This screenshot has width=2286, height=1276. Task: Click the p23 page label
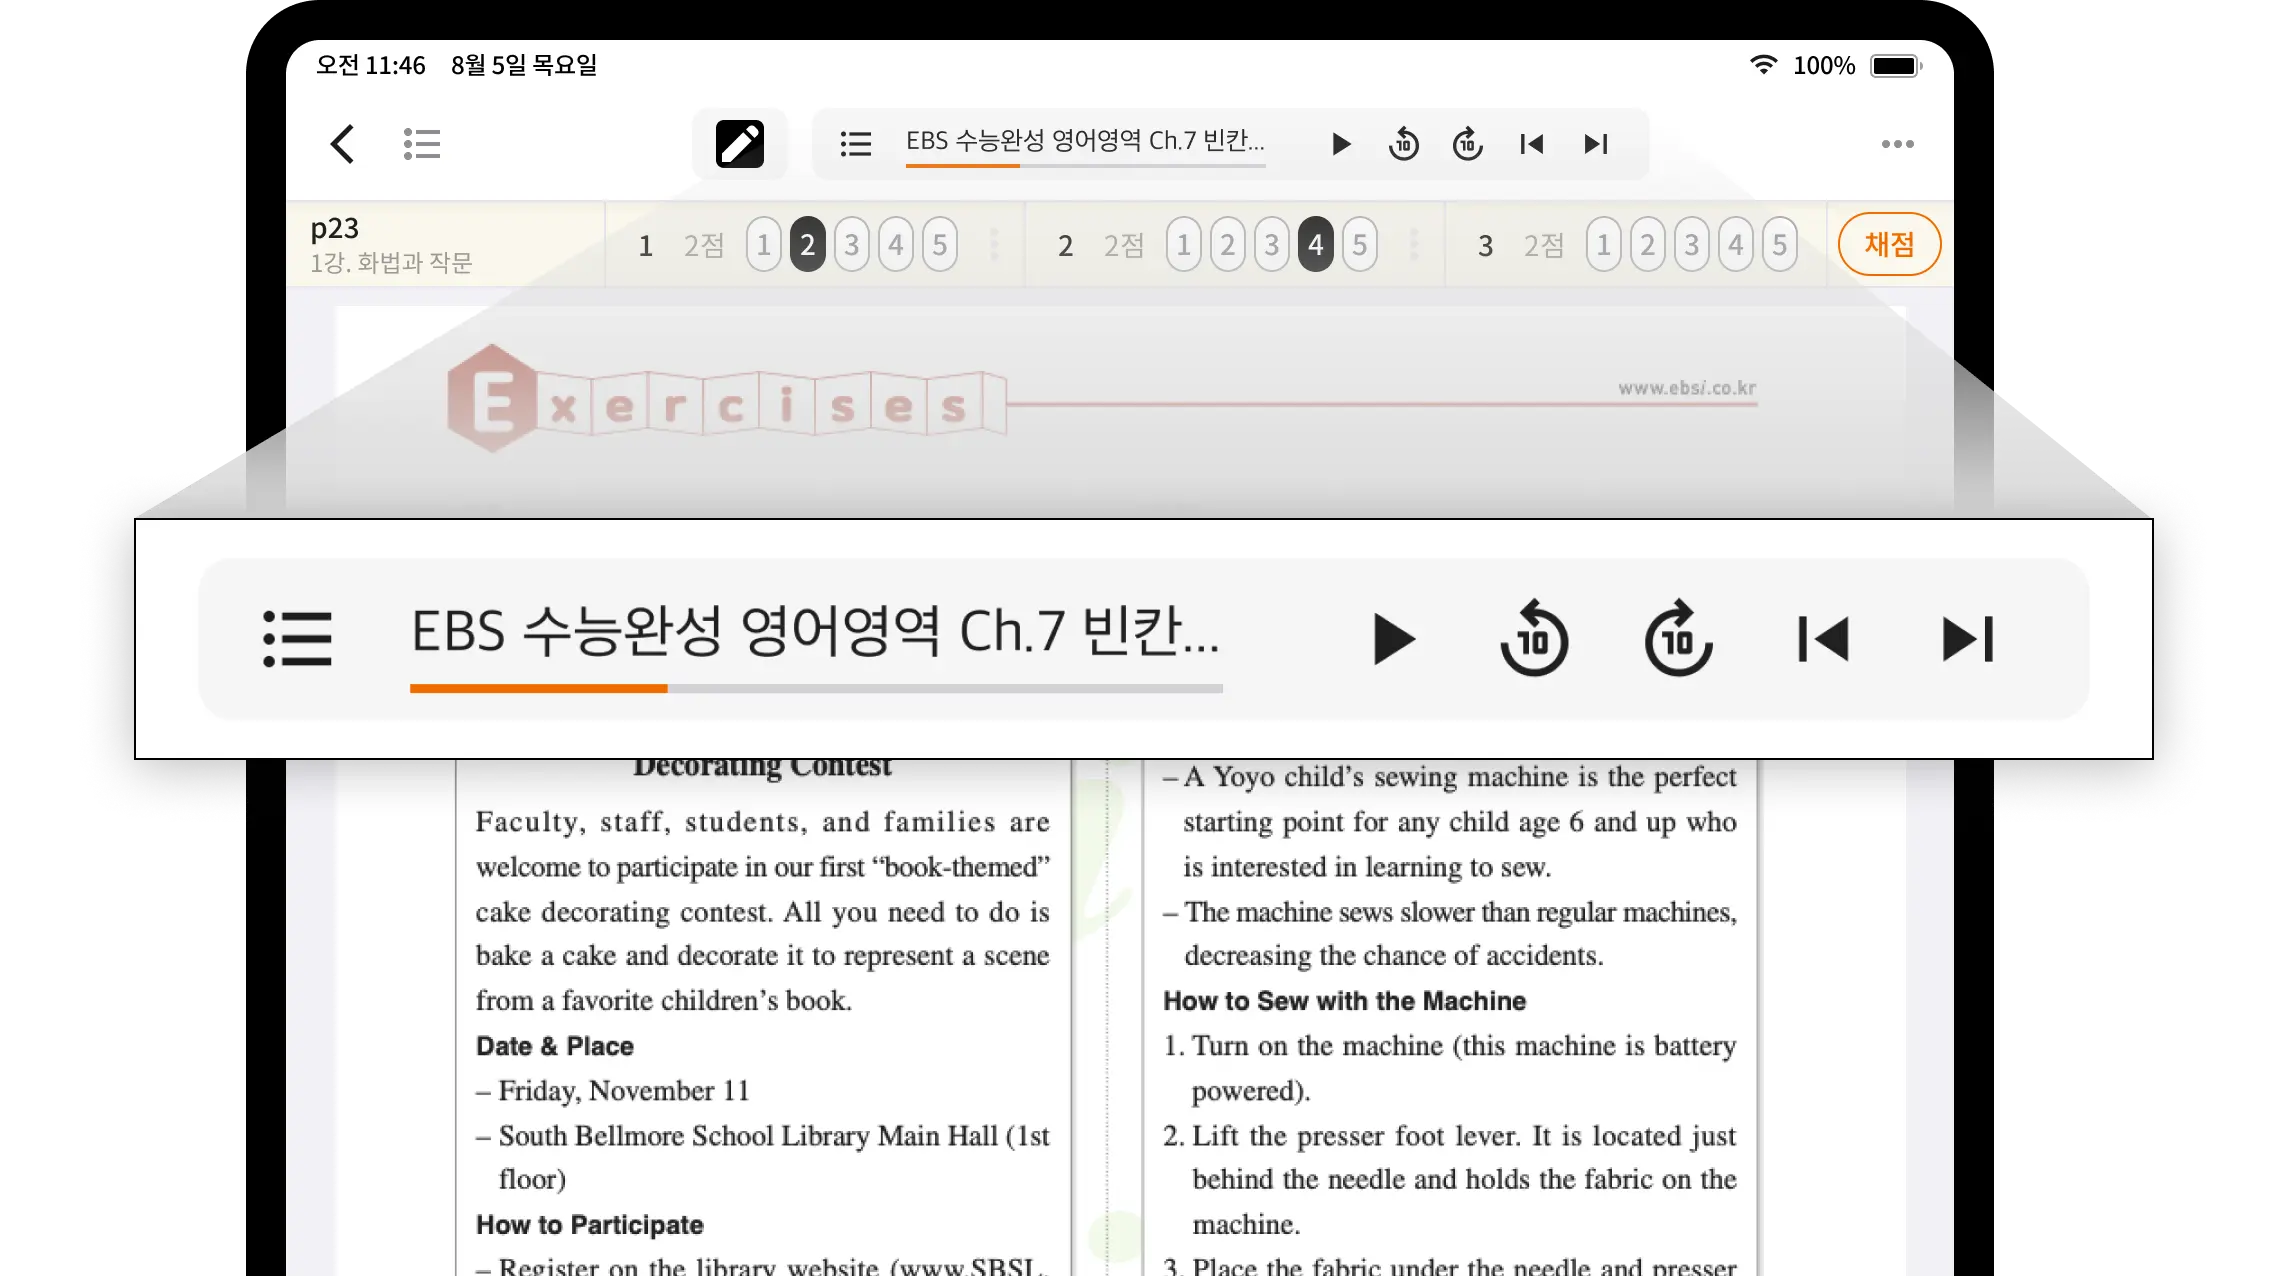point(334,229)
